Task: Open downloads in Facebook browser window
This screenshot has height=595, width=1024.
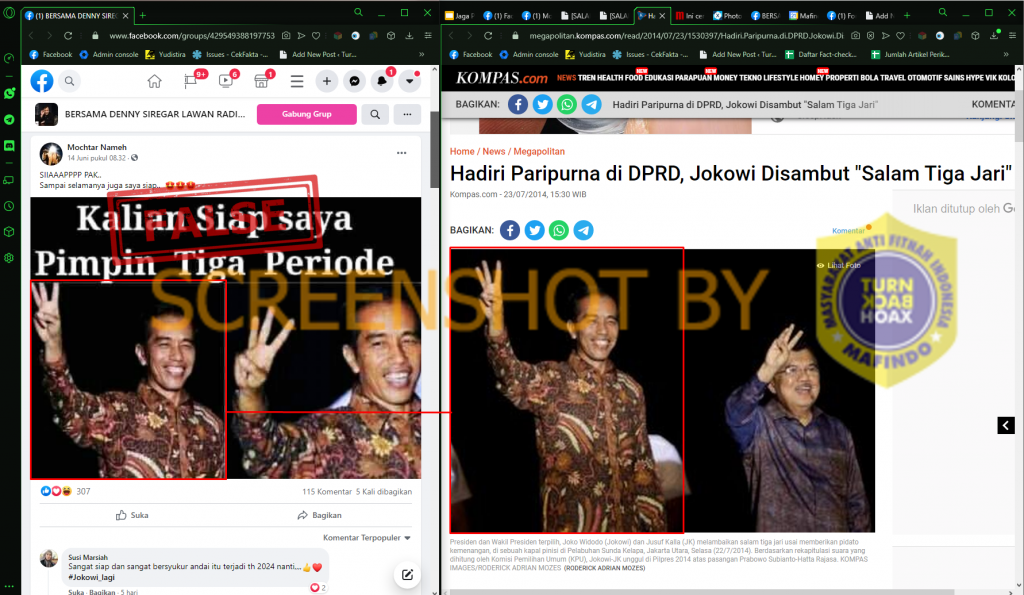Action: pyautogui.click(x=409, y=35)
